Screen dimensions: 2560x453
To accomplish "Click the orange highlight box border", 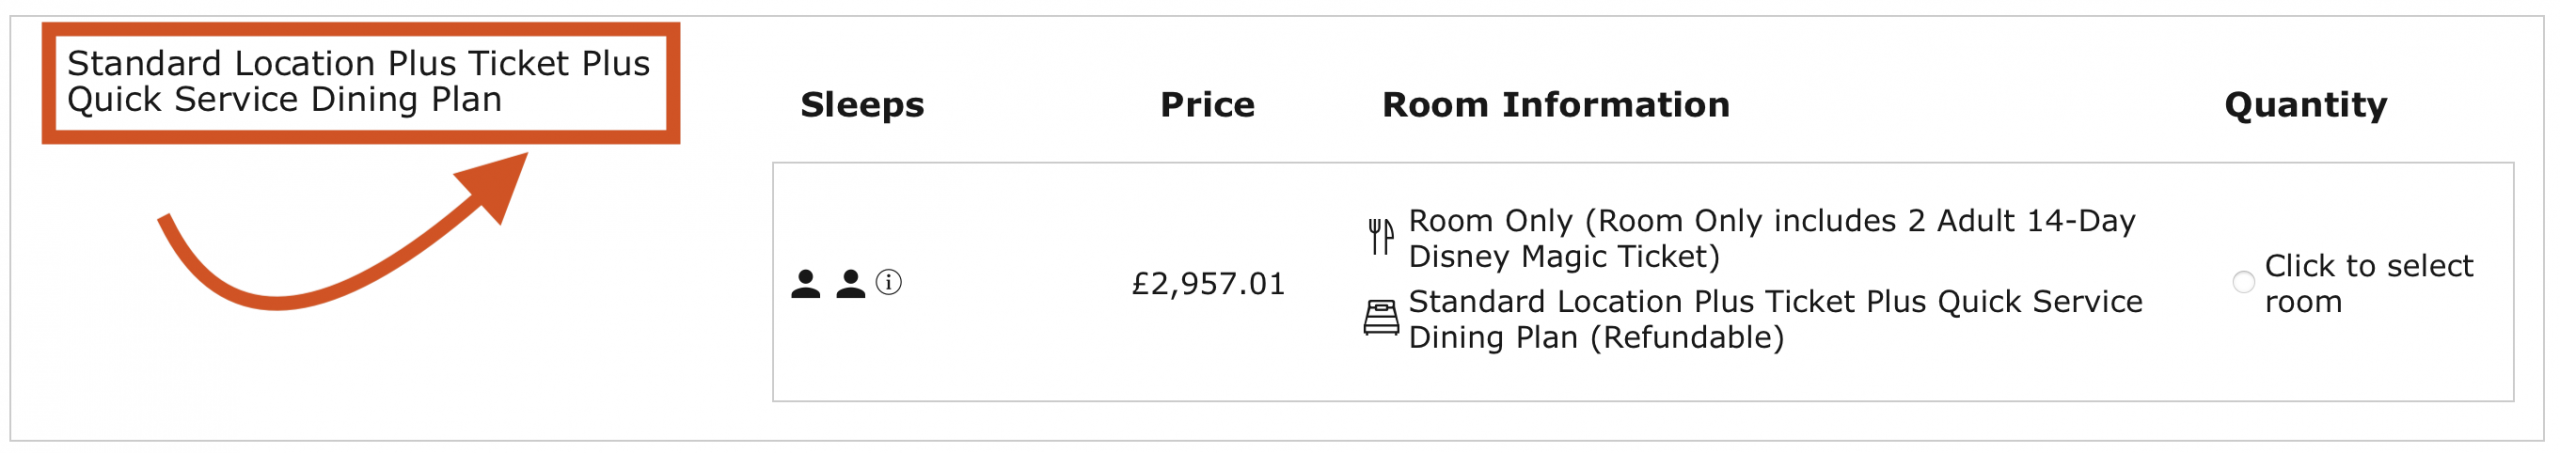I will pyautogui.click(x=360, y=29).
